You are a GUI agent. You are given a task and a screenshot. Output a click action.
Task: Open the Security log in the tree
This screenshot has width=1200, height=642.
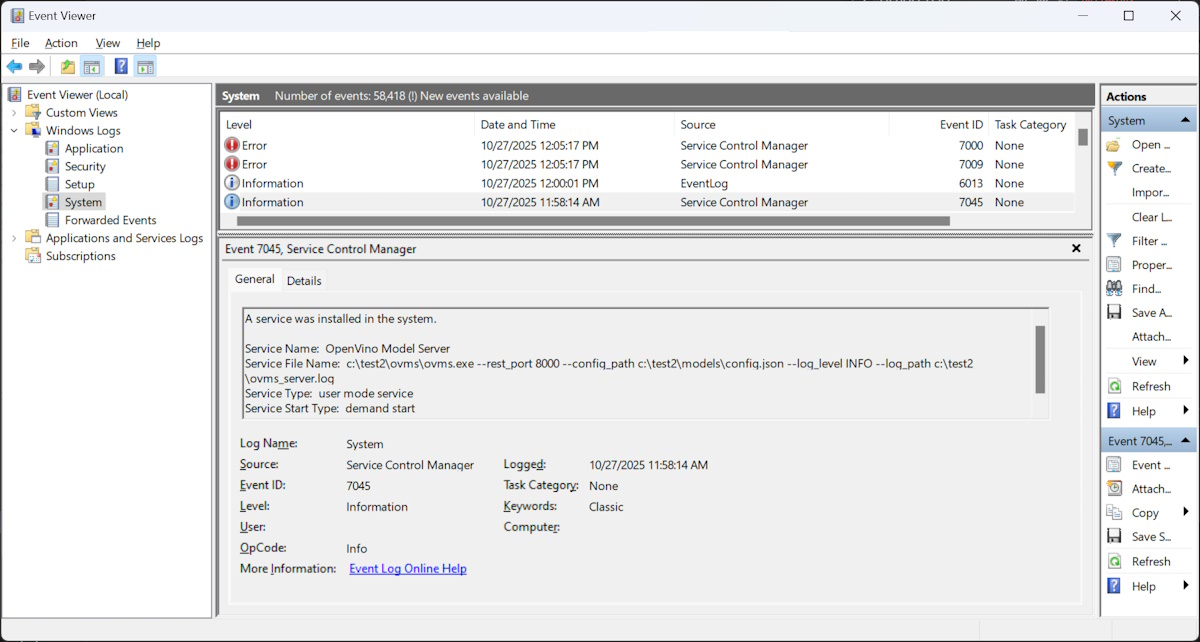point(85,167)
